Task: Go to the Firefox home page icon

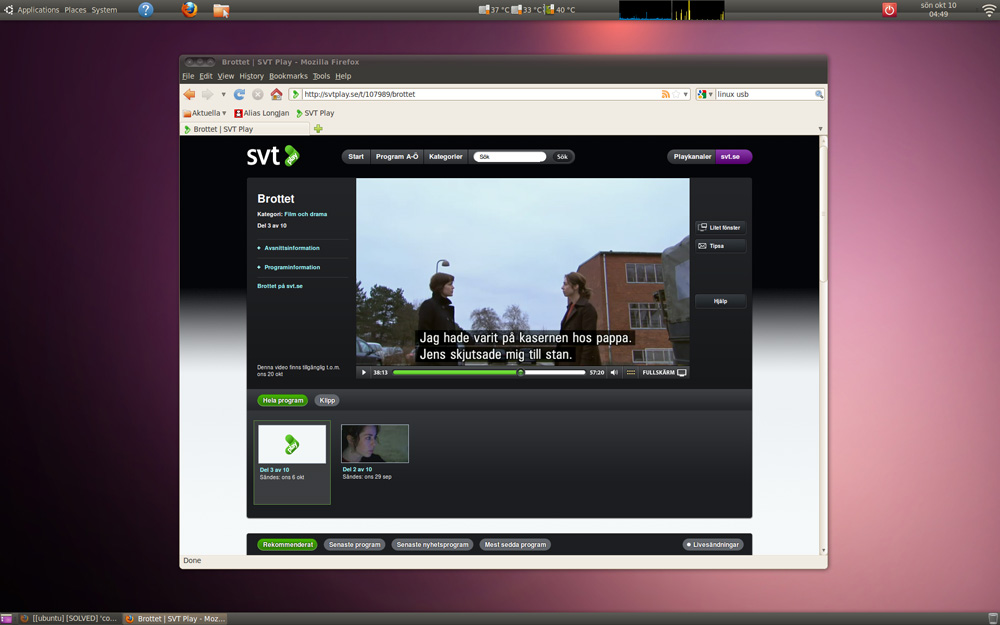Action: click(276, 94)
